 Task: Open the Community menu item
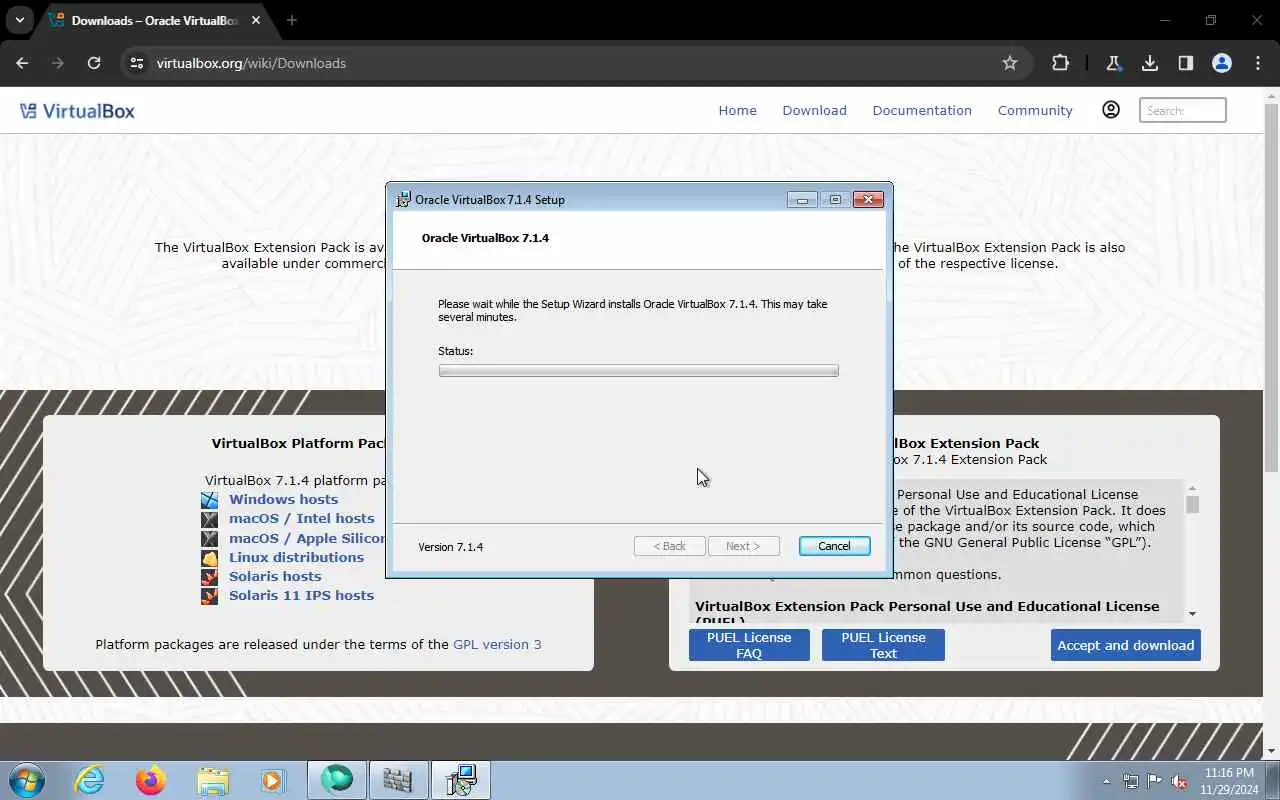point(1035,111)
